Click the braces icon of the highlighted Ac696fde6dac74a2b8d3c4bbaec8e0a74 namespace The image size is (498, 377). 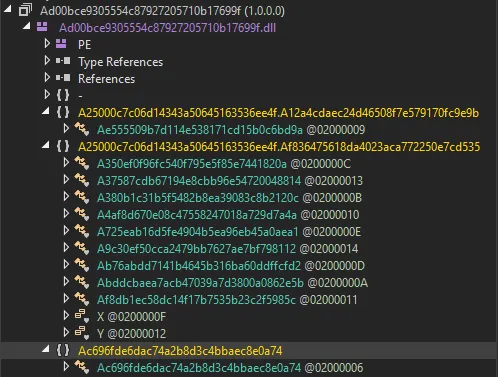63,350
